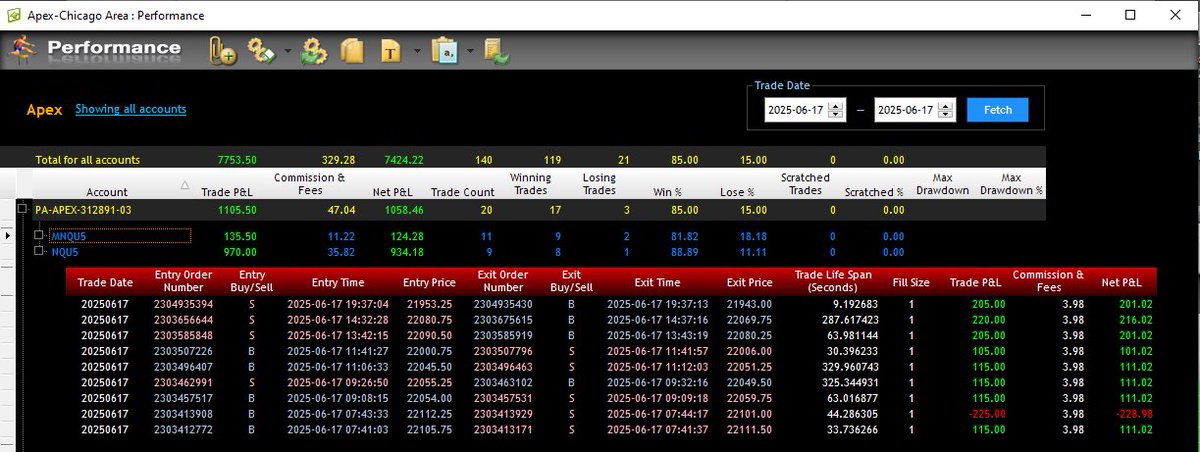Viewport: 1200px width, 452px height.
Task: Open the dropdown arrow beside the gears eraser icon
Action: (287, 51)
